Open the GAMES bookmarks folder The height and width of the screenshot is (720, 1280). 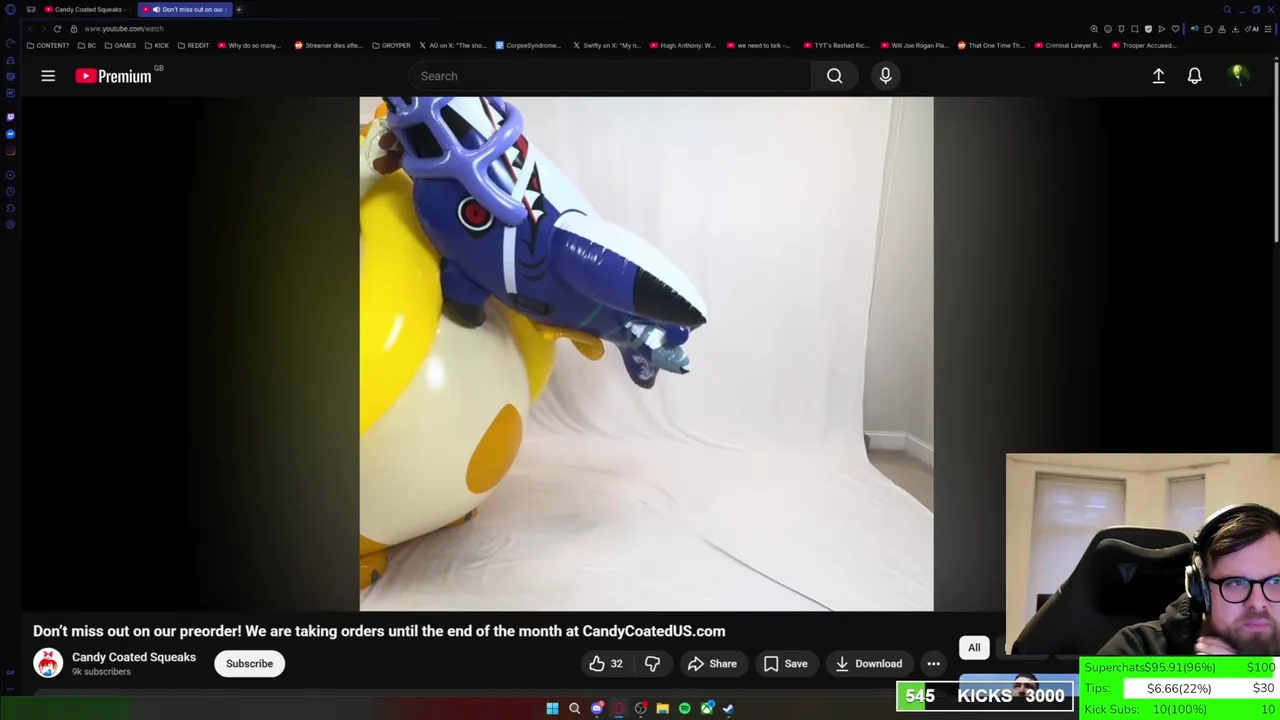click(121, 45)
